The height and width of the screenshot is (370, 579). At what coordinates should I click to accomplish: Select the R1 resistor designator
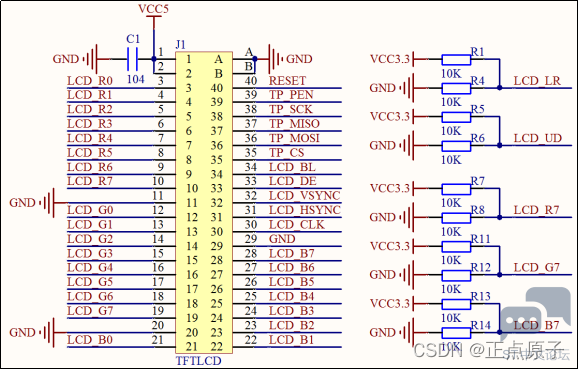(477, 52)
